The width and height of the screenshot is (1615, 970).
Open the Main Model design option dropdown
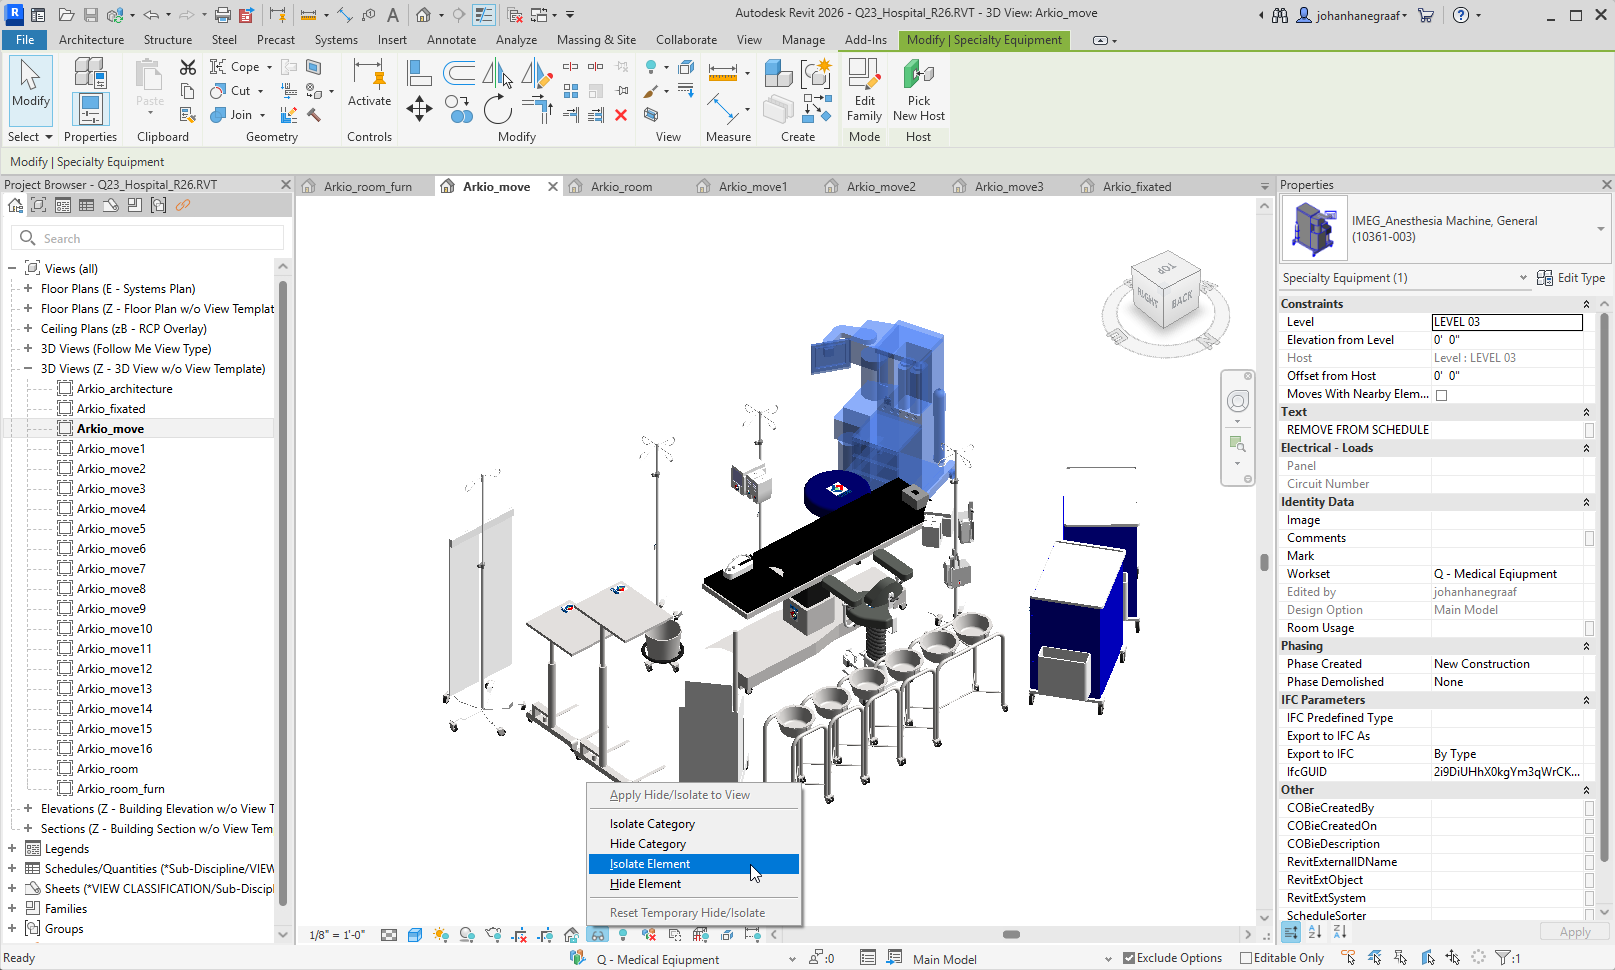[1107, 959]
